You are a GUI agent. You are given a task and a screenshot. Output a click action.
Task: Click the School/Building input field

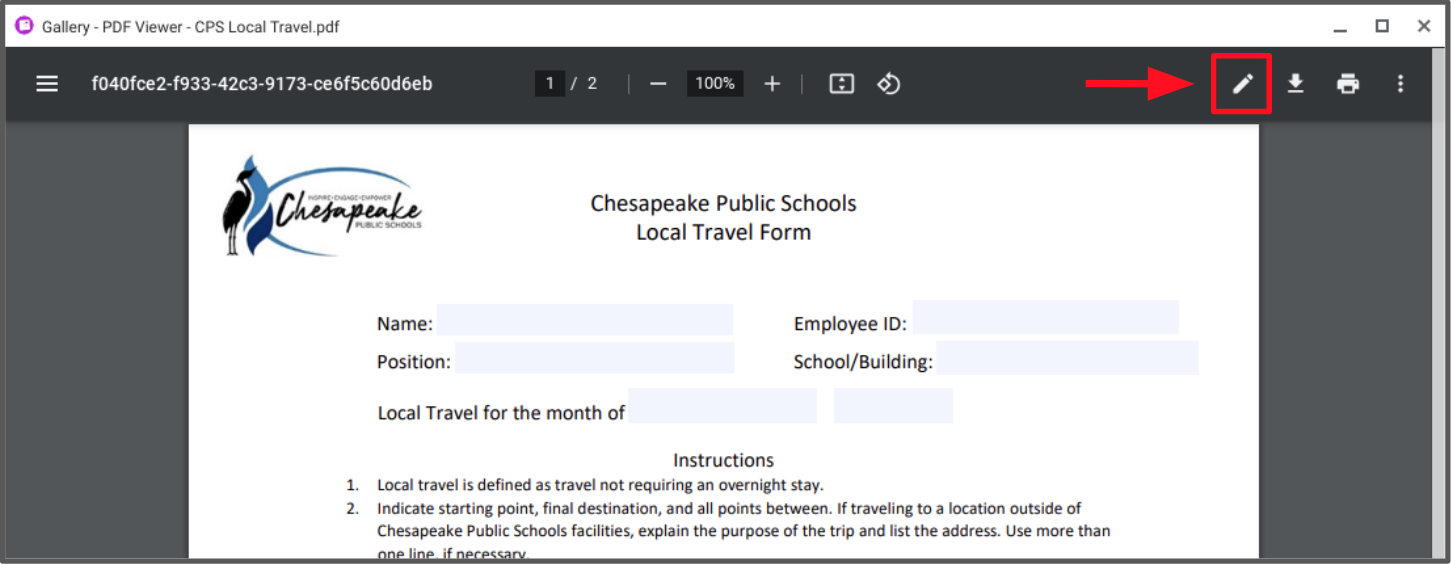pos(1067,358)
